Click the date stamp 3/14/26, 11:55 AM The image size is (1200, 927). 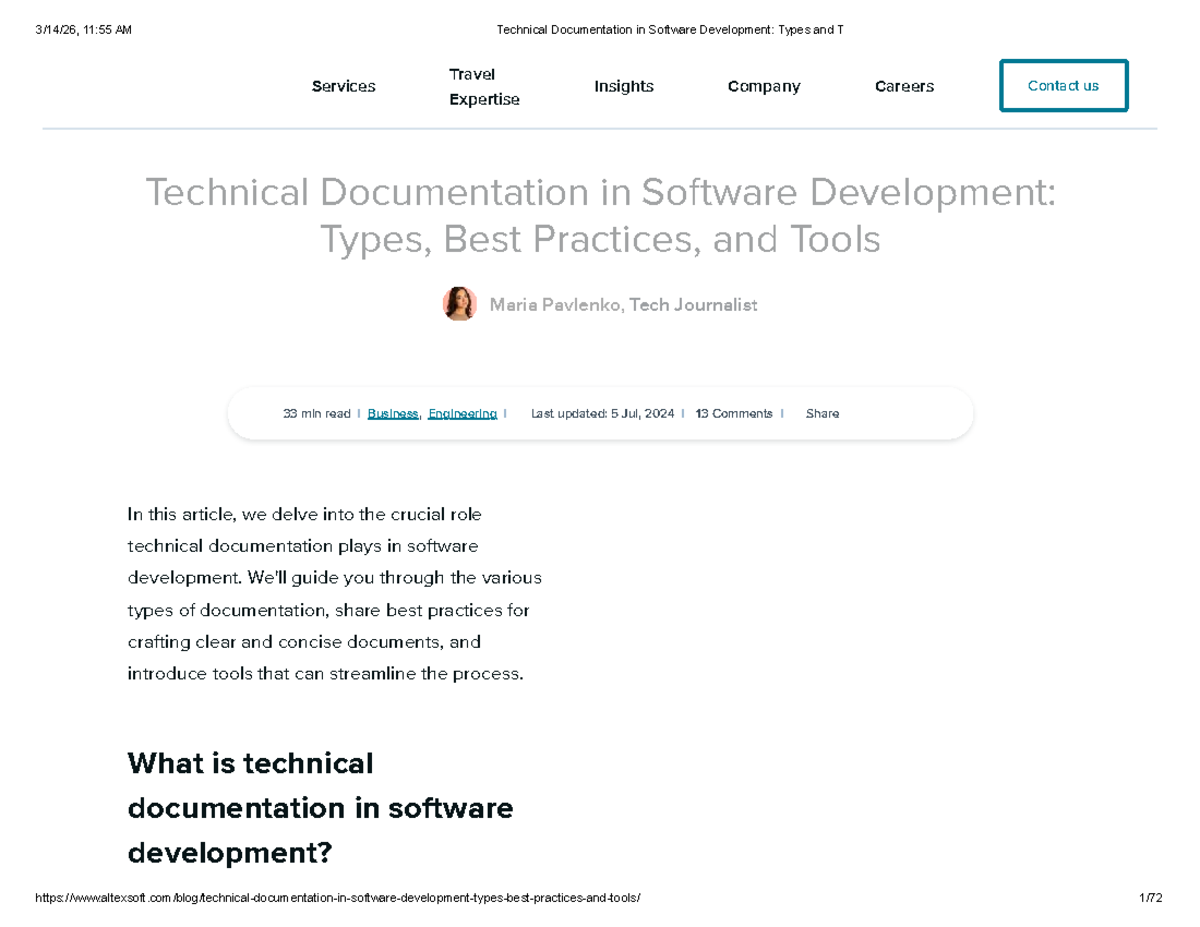click(82, 30)
